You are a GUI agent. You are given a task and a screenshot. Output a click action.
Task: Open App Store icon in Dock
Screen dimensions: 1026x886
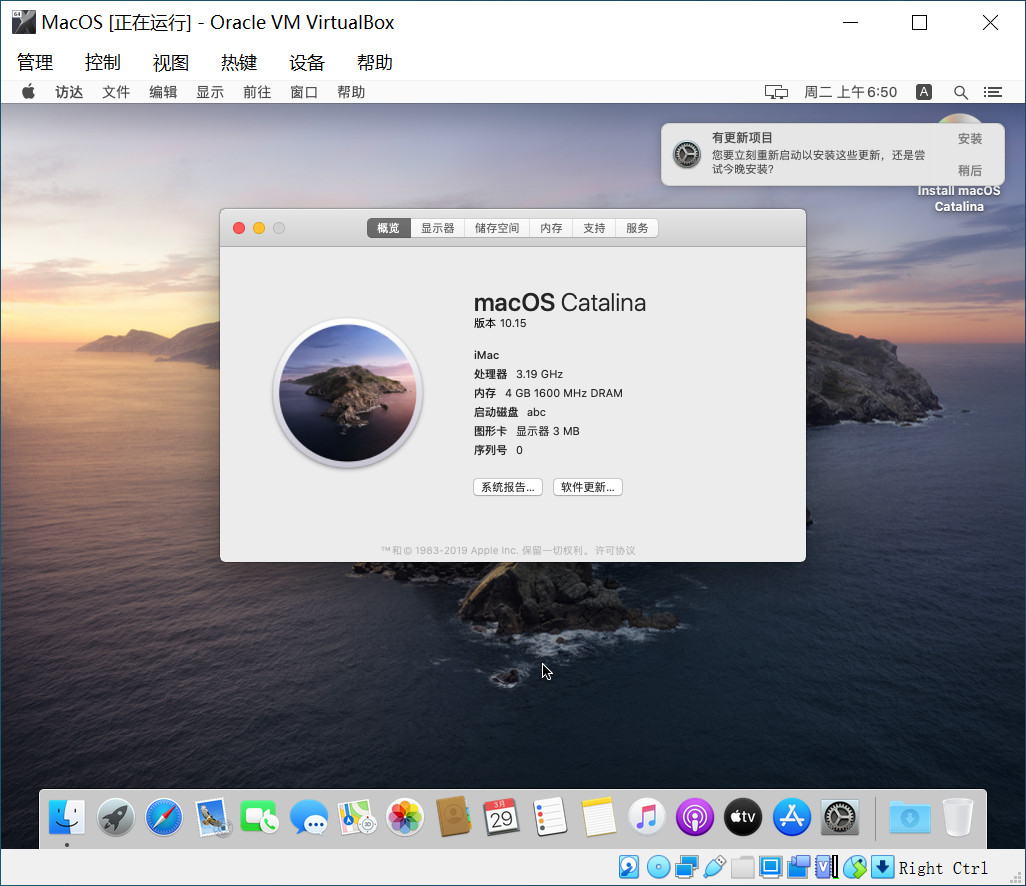pos(792,817)
